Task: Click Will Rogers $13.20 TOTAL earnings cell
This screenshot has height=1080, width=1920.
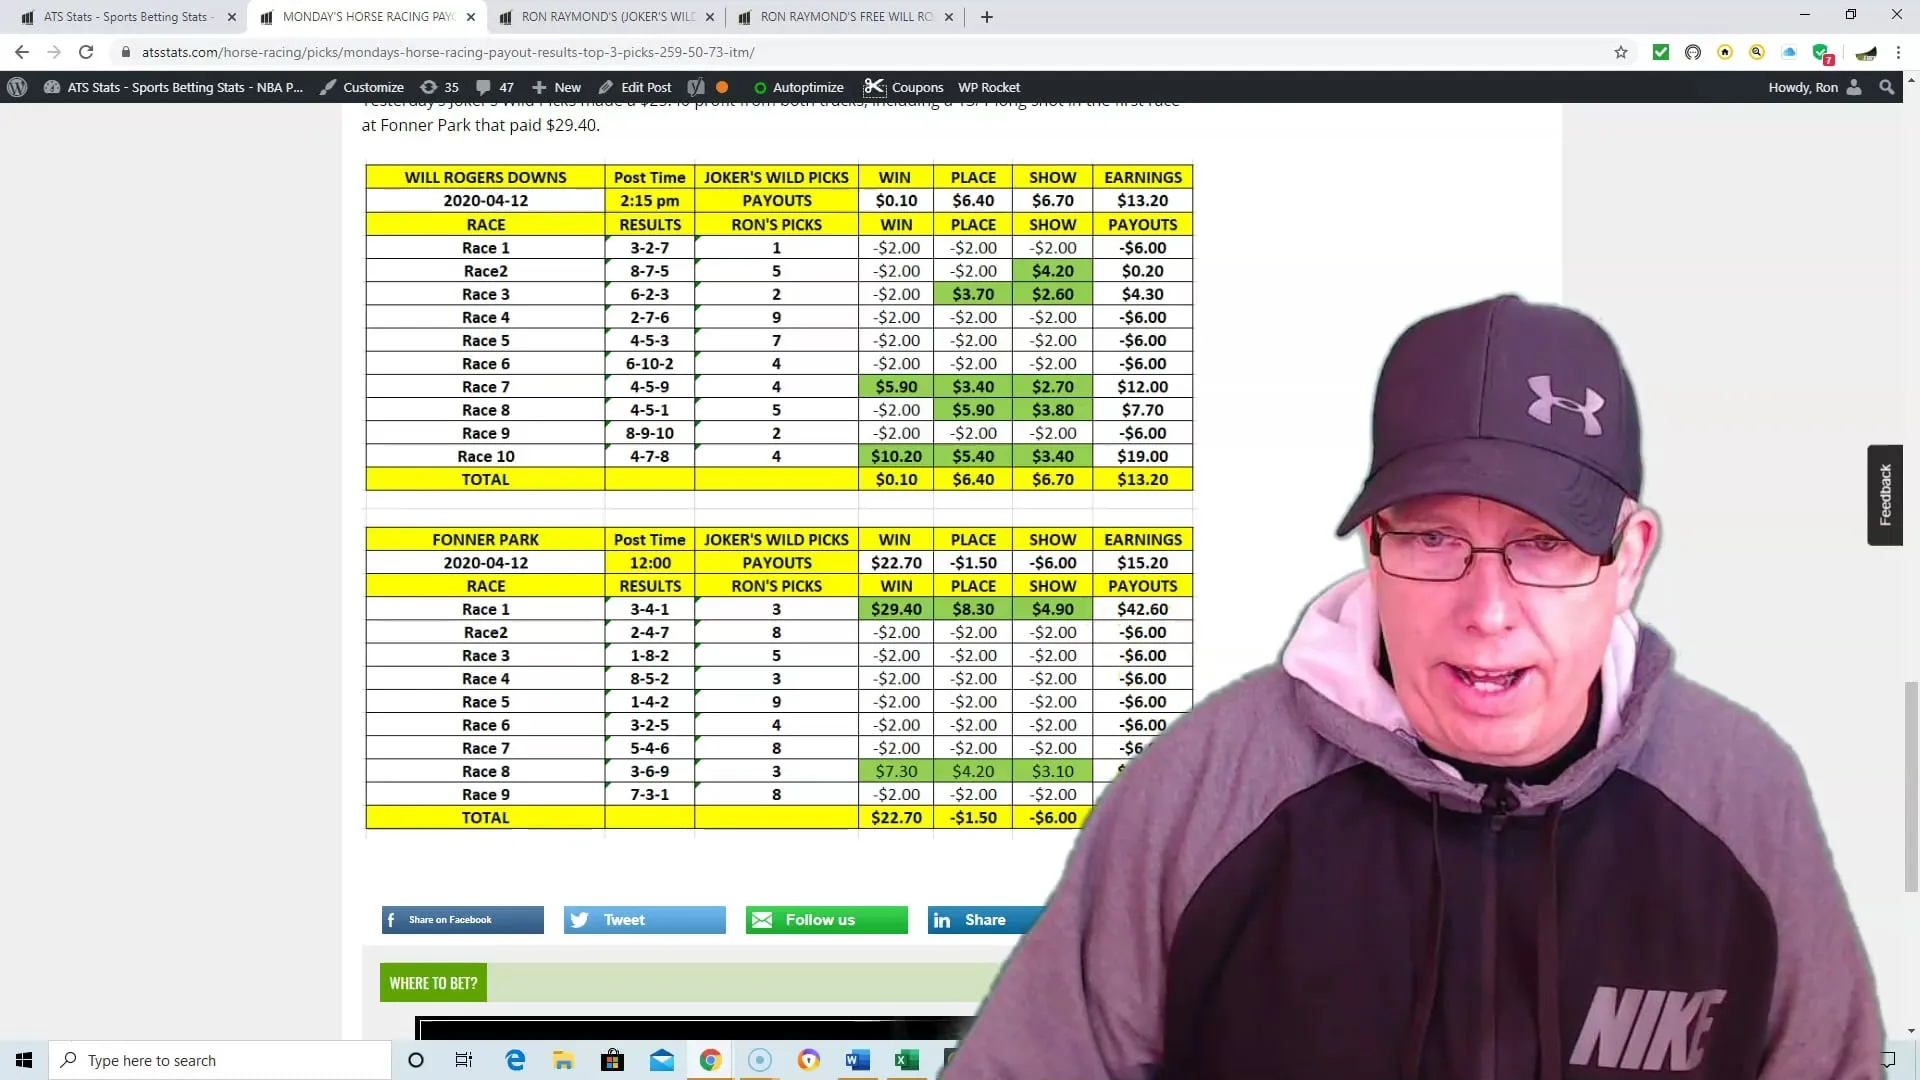Action: tap(1142, 479)
